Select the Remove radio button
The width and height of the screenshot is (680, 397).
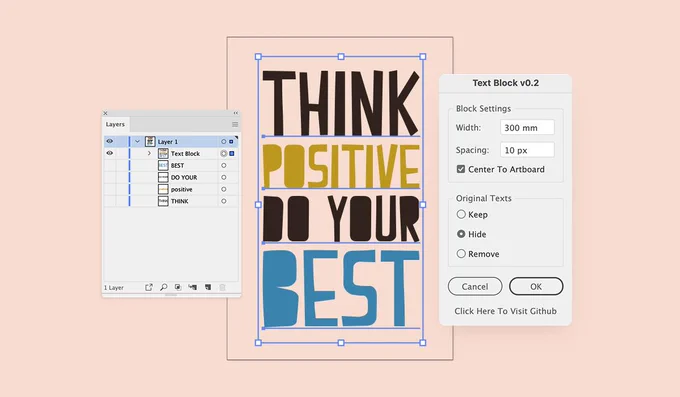461,253
